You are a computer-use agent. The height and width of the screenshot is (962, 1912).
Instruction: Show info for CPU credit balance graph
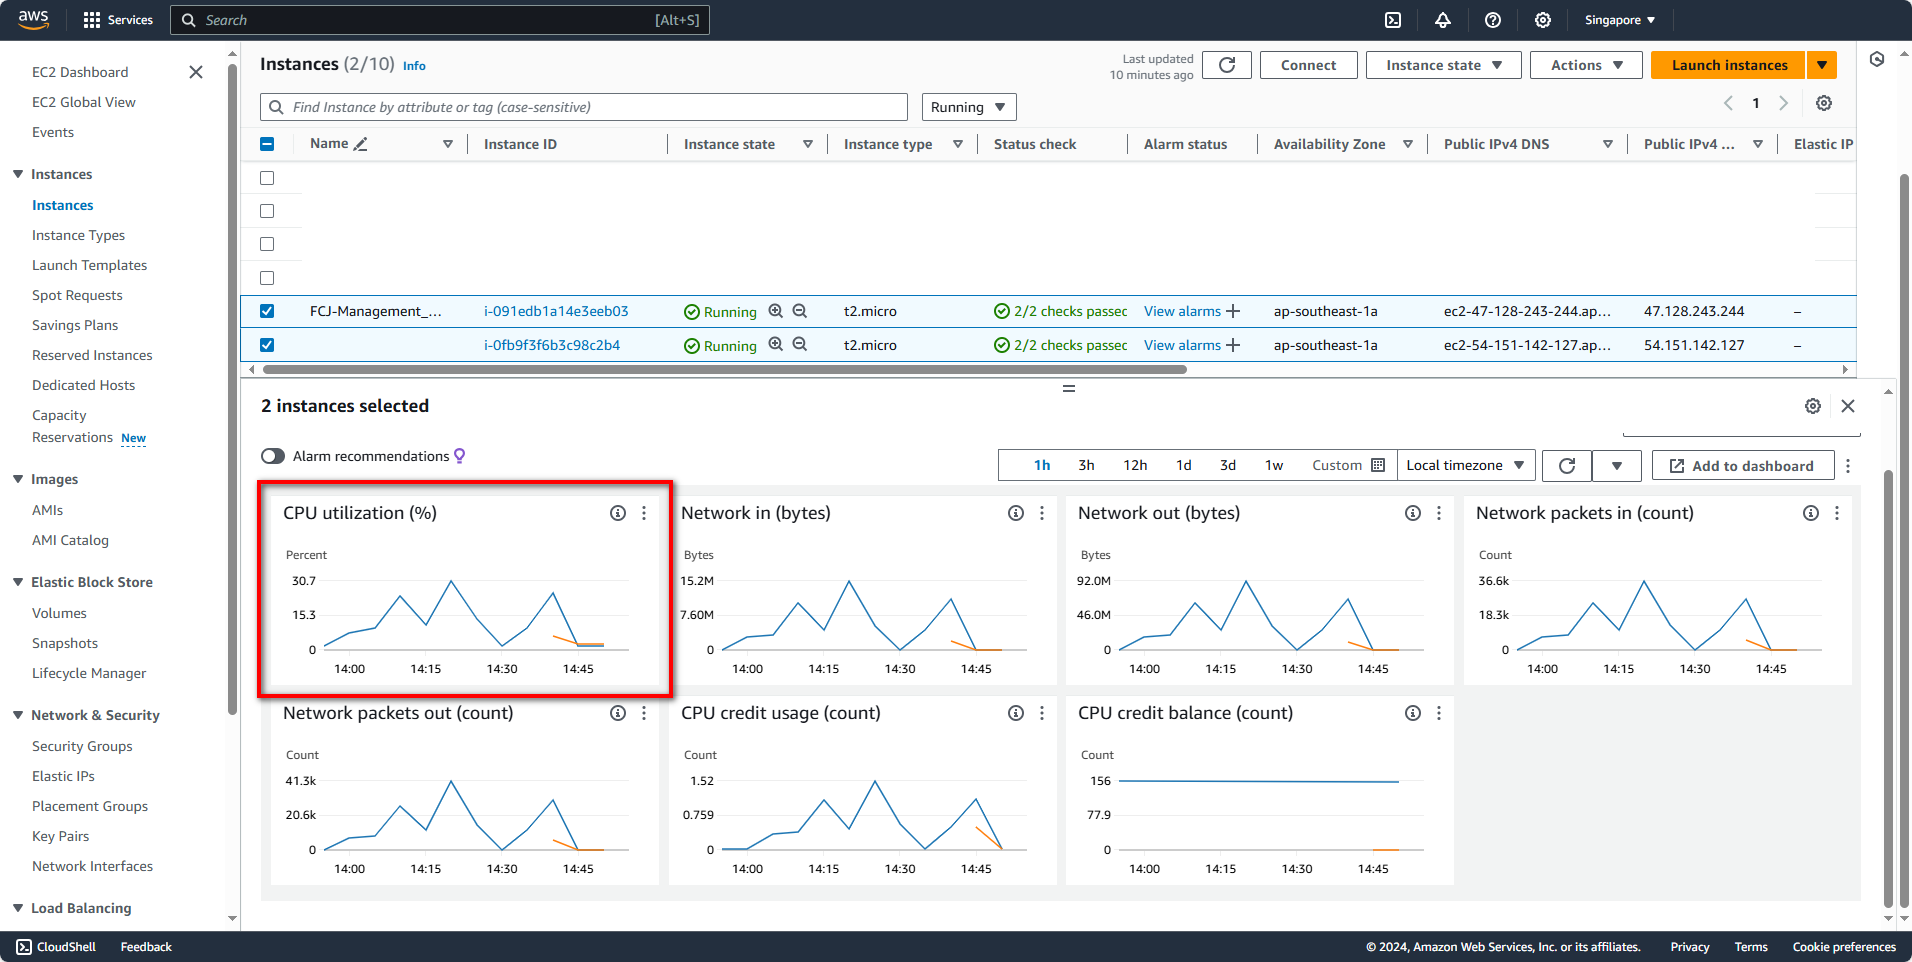(1413, 713)
